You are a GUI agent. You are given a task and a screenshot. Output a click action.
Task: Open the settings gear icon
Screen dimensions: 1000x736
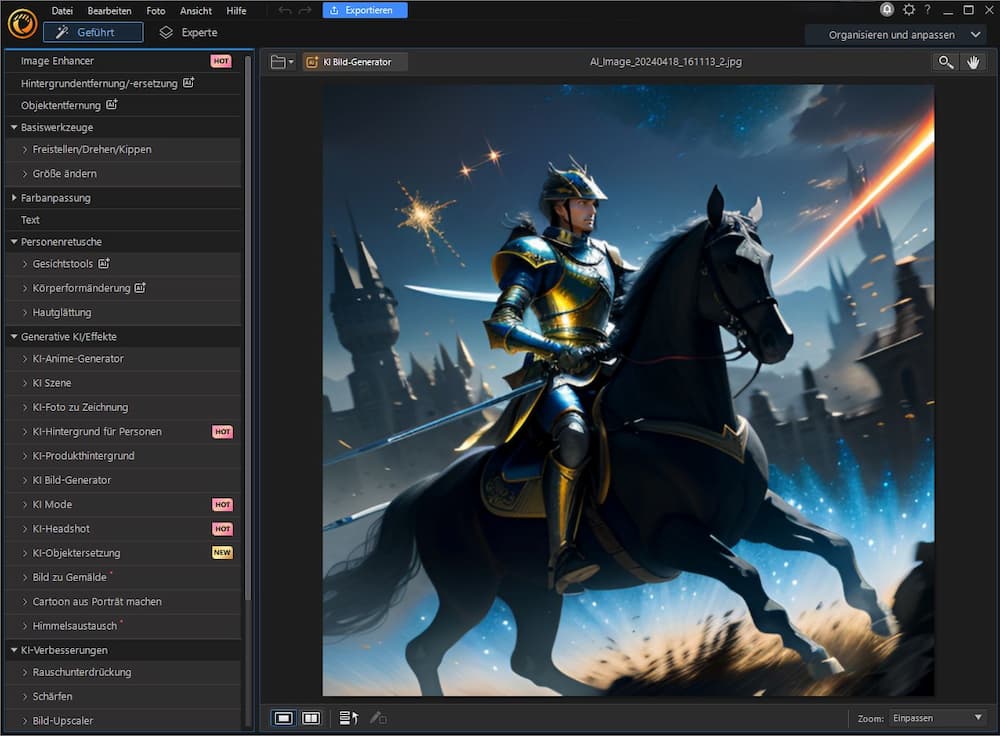(908, 10)
